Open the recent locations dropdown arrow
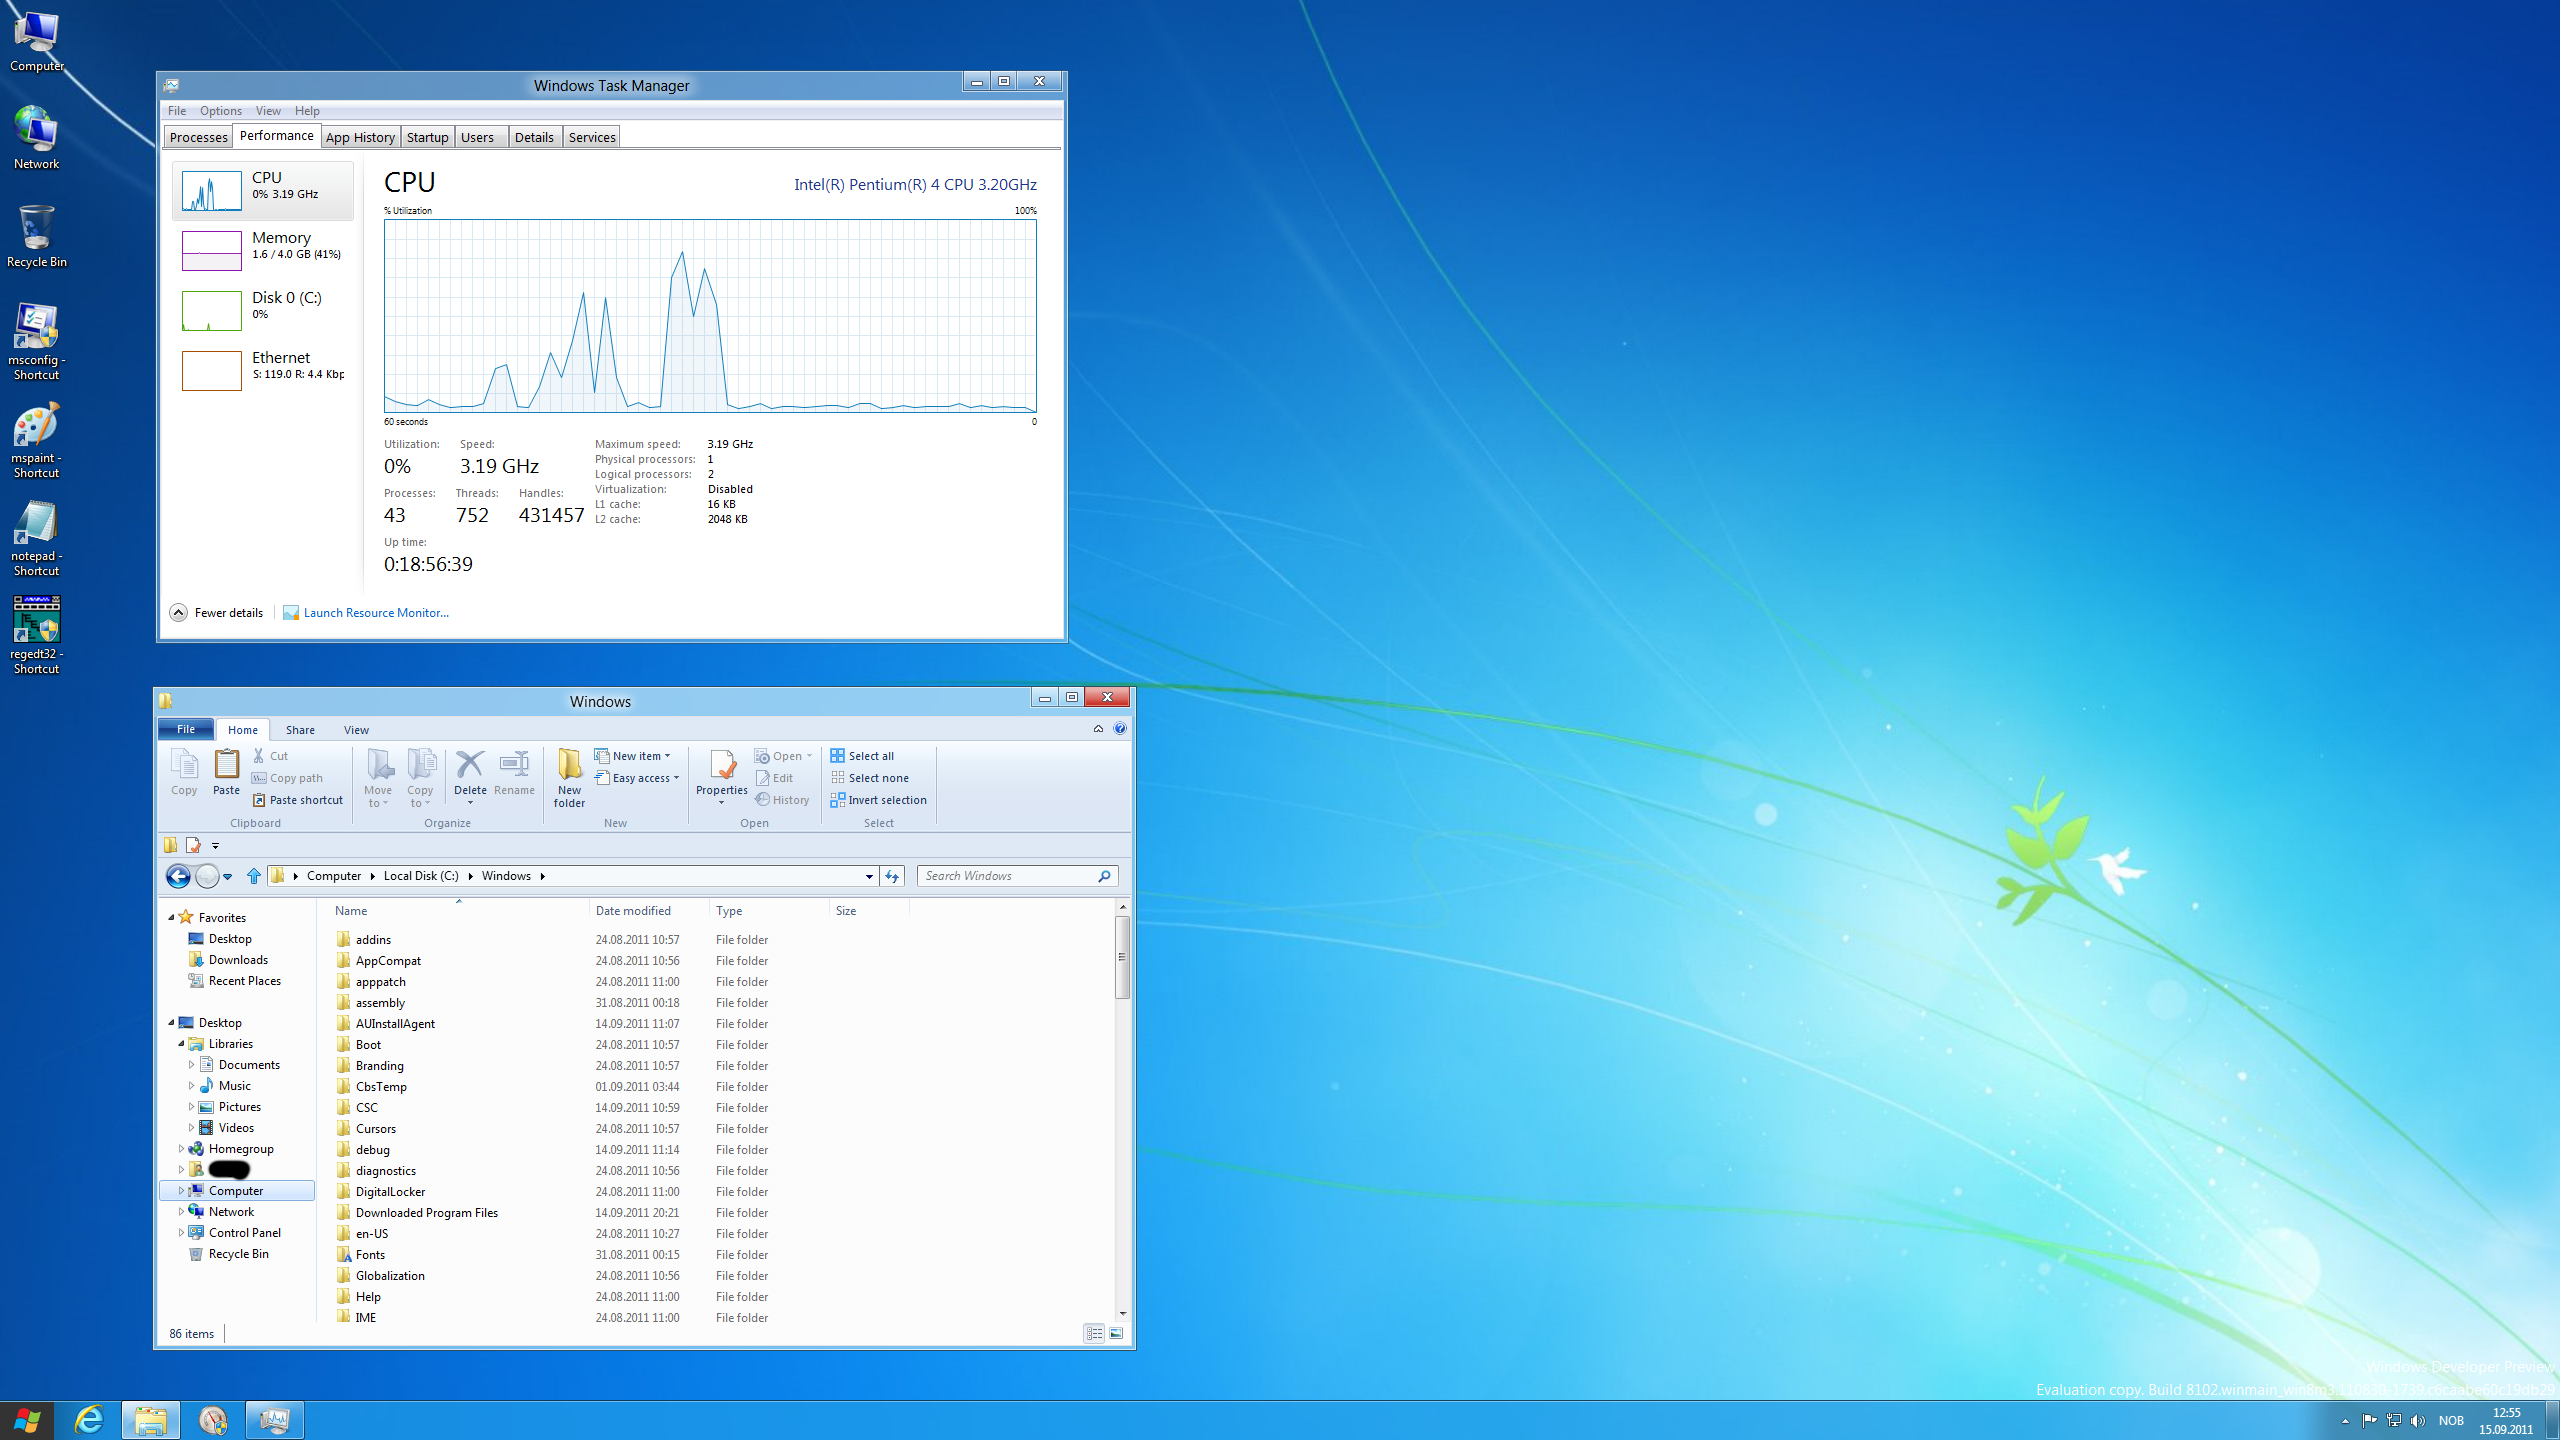The height and width of the screenshot is (1440, 2560). click(x=228, y=877)
